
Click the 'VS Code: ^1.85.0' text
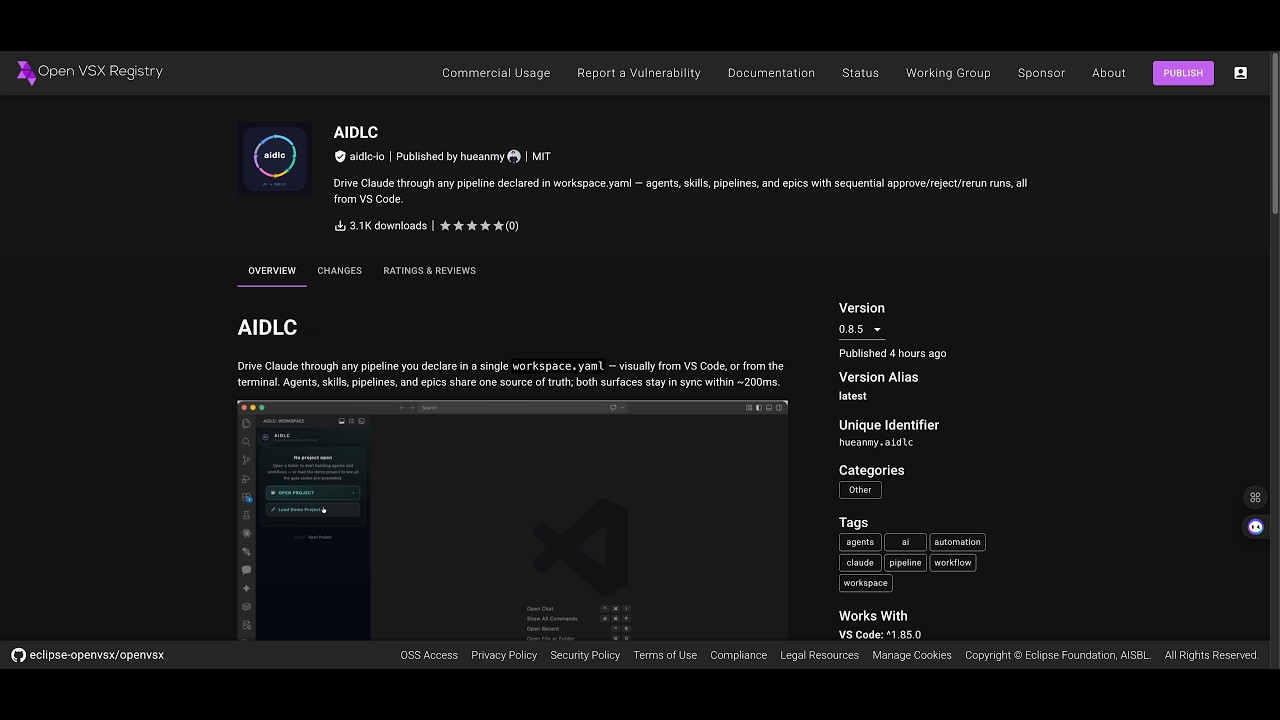(880, 635)
